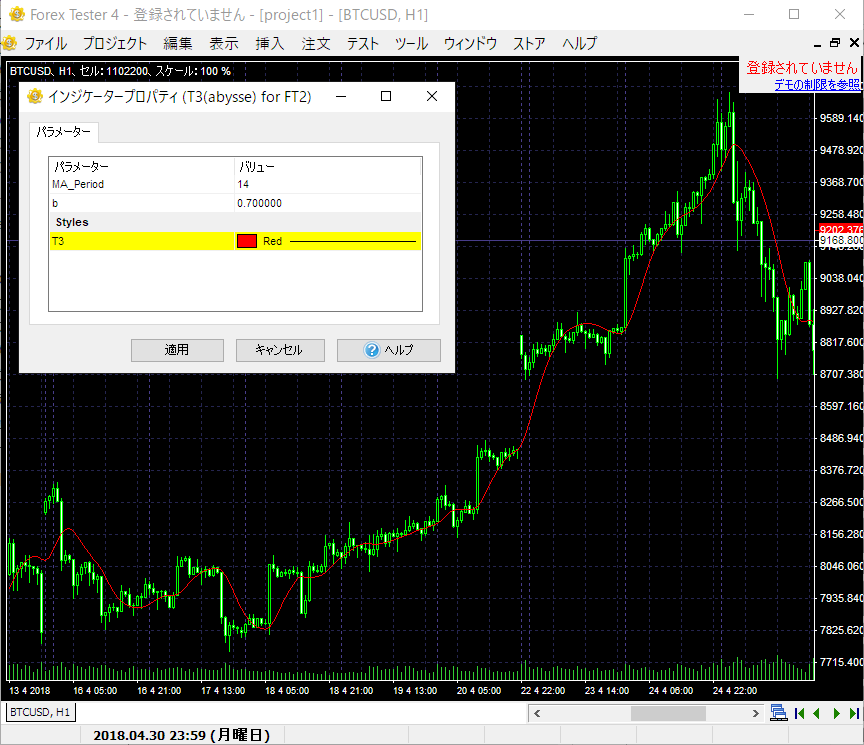Click the 9202.376 red price label
The width and height of the screenshot is (864, 745).
[841, 229]
